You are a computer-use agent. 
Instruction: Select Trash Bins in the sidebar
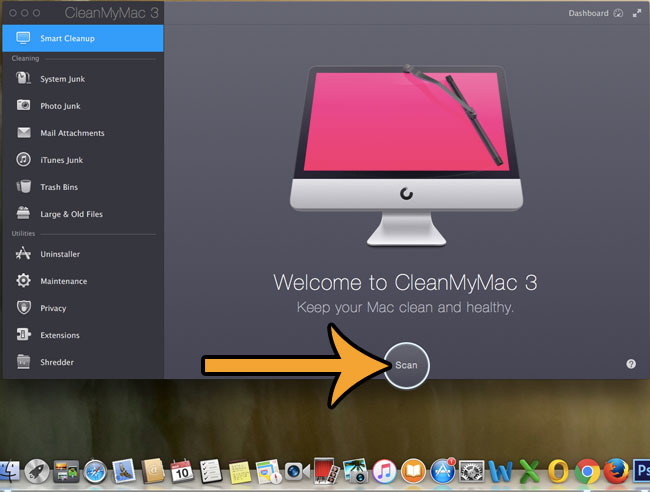coord(83,187)
